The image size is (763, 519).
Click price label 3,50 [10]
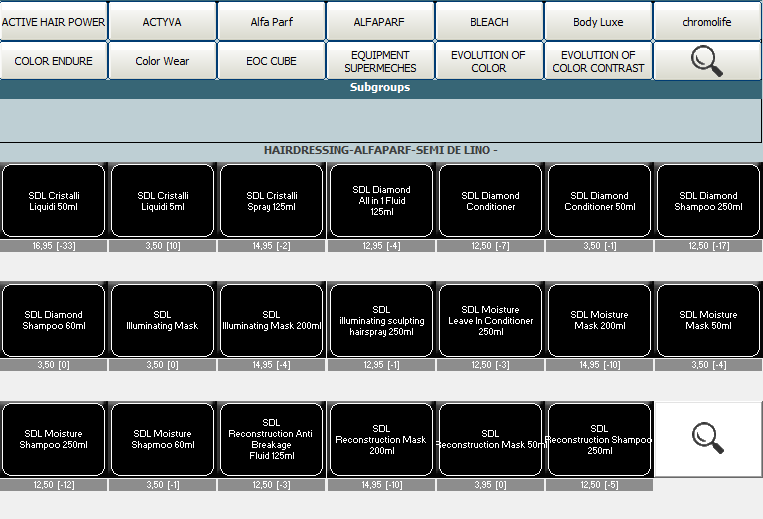click(163, 246)
